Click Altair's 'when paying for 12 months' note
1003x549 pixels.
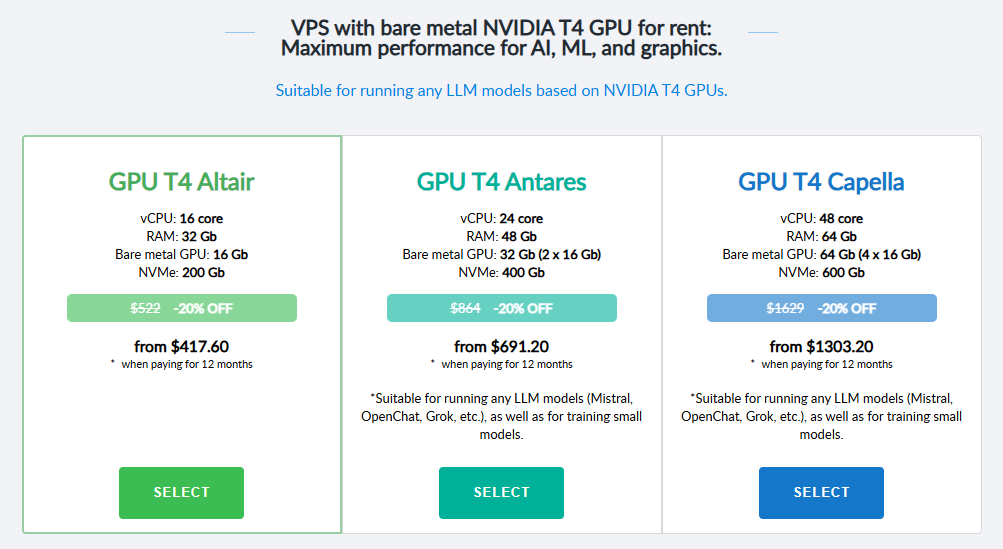point(186,364)
